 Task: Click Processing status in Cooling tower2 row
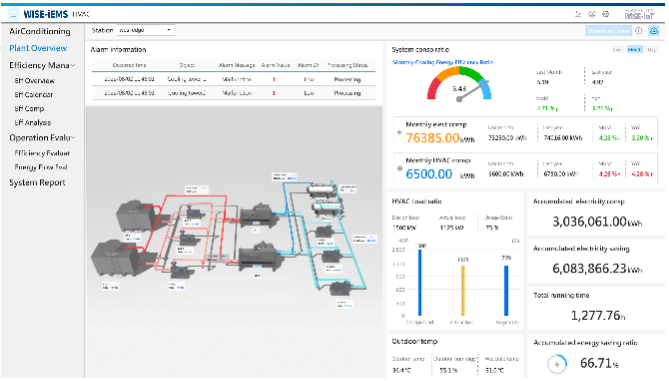click(x=347, y=93)
